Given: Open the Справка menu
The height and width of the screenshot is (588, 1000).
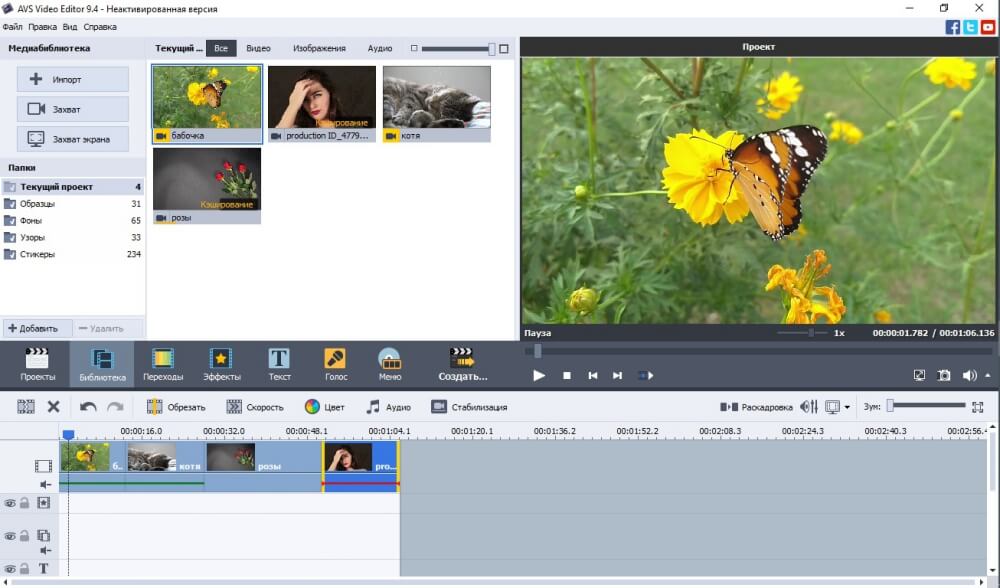Looking at the screenshot, I should point(99,27).
